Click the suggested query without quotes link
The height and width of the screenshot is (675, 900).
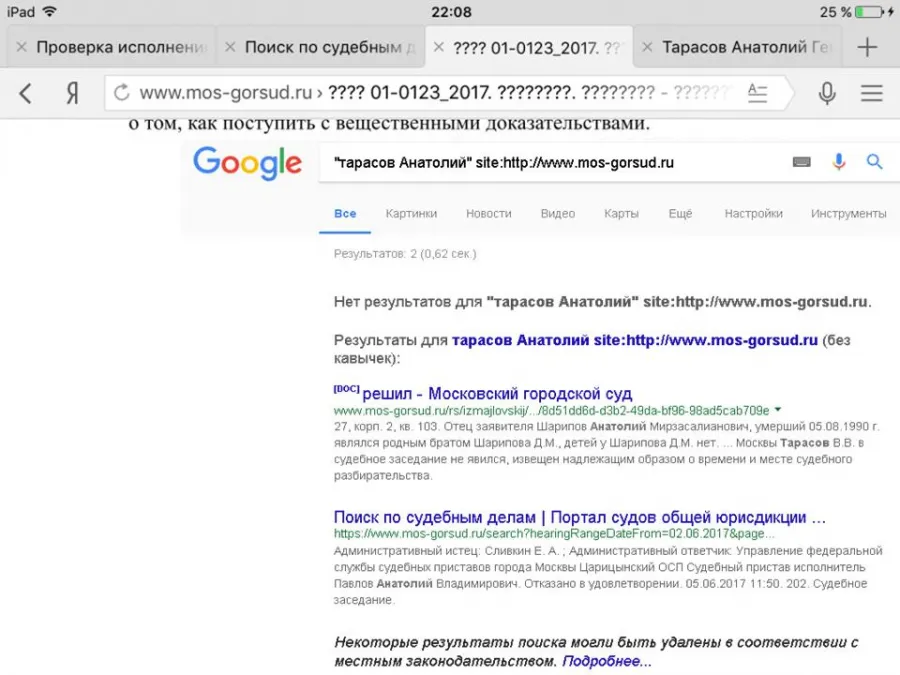pyautogui.click(x=634, y=340)
